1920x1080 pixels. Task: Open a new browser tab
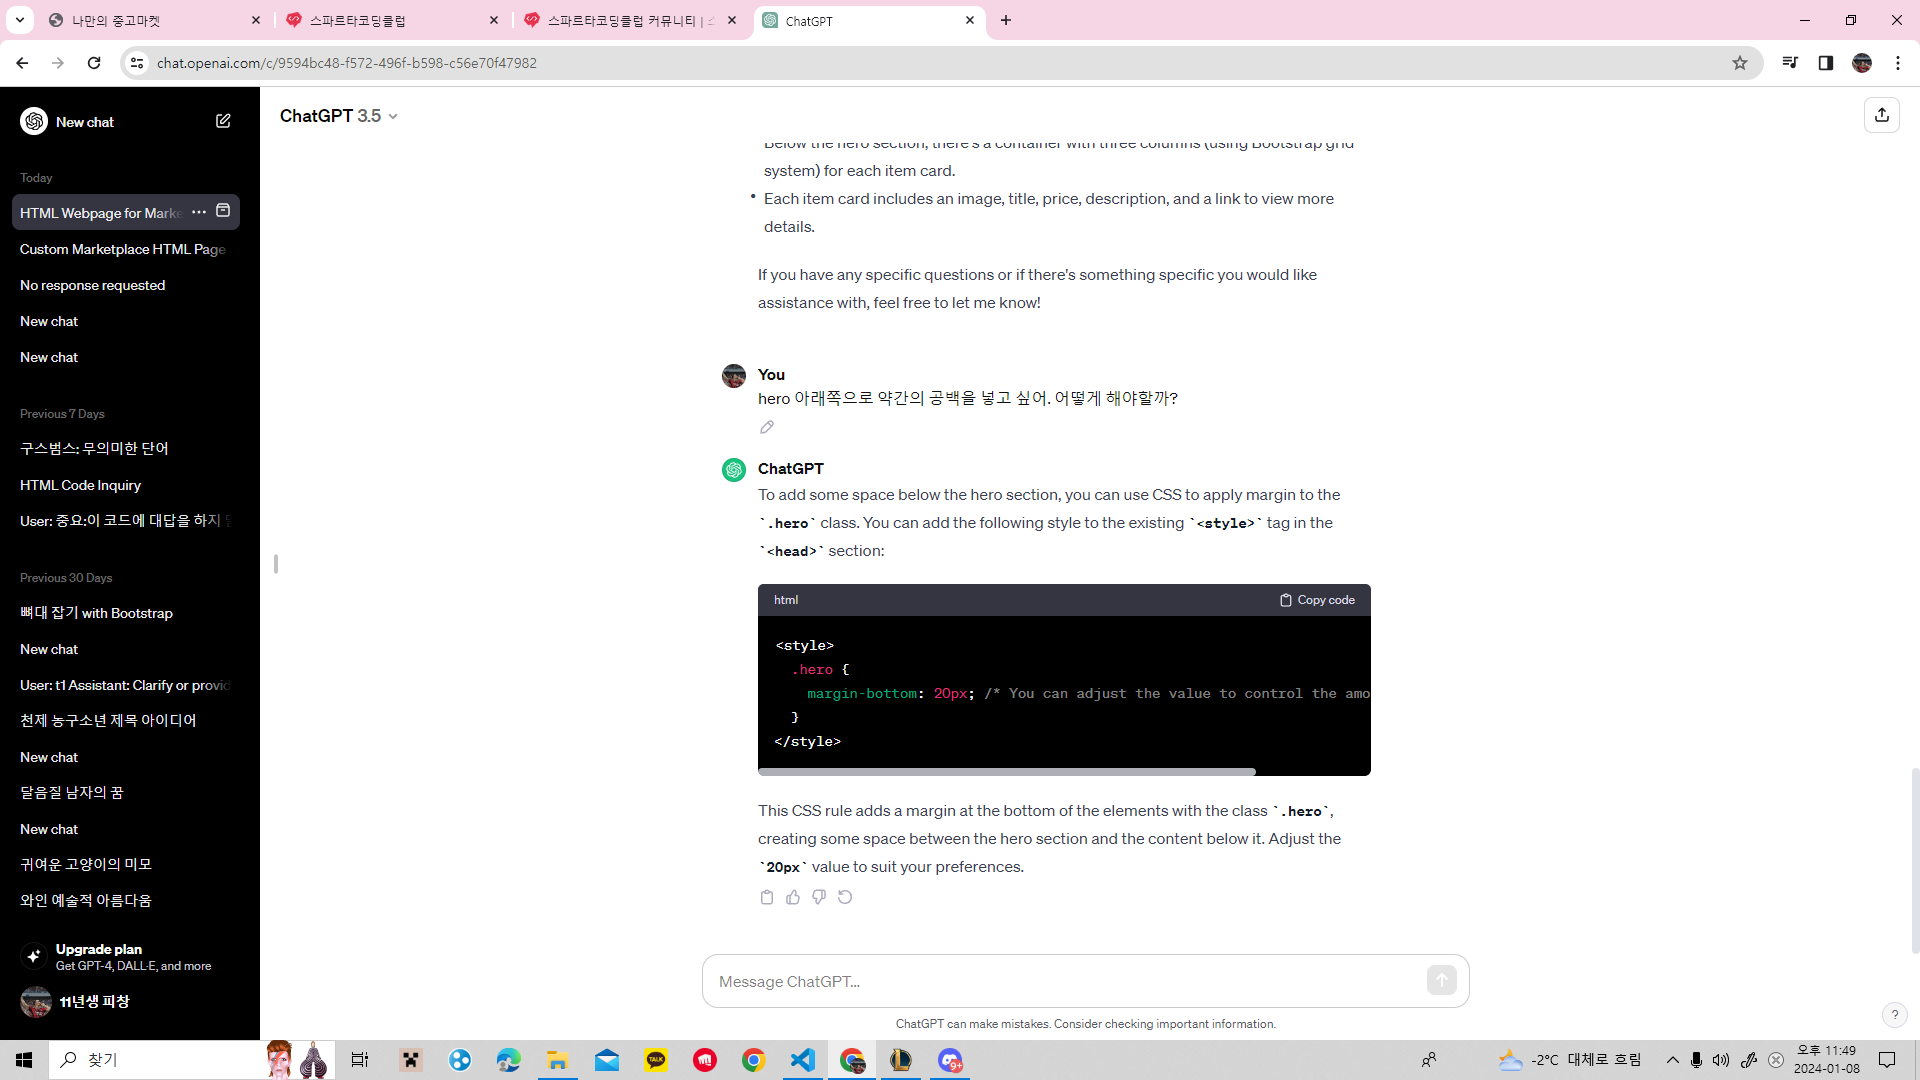[1006, 20]
